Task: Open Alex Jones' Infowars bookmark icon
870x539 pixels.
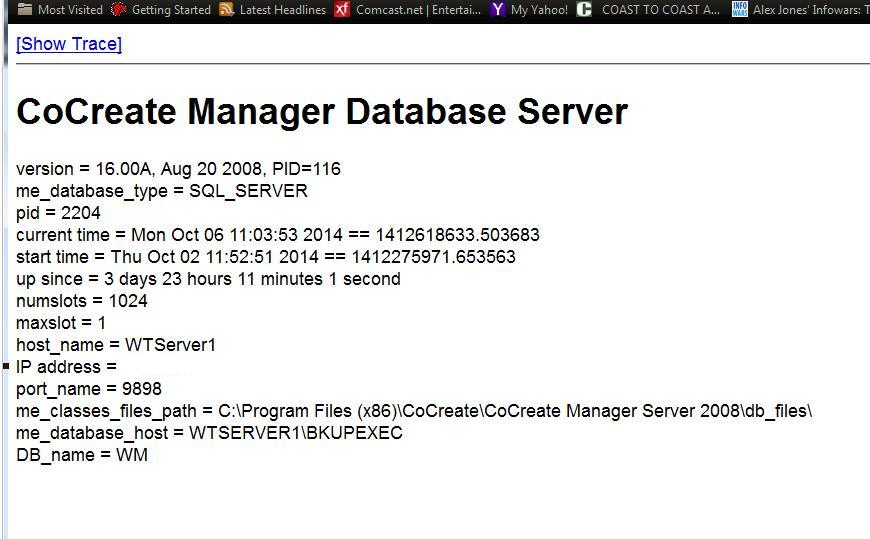Action: click(x=740, y=9)
